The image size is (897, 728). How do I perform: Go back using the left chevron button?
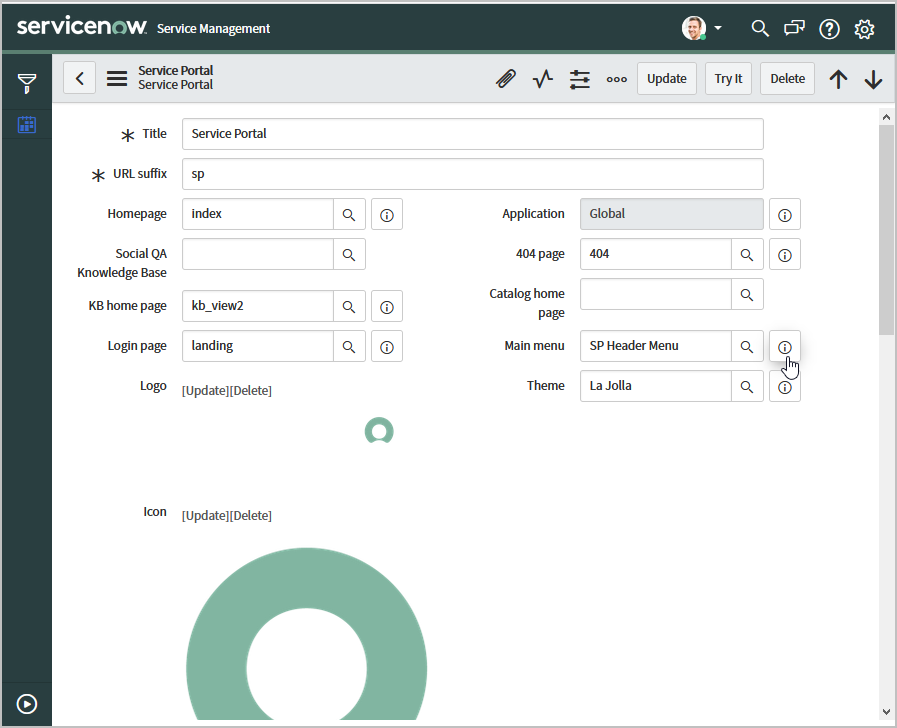coord(80,79)
